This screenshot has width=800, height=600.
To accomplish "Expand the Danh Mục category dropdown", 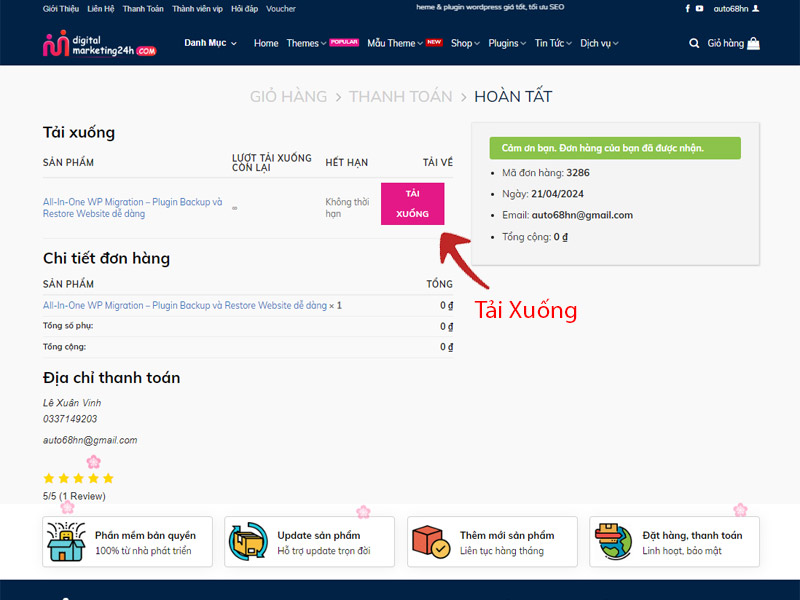I will coord(210,43).
